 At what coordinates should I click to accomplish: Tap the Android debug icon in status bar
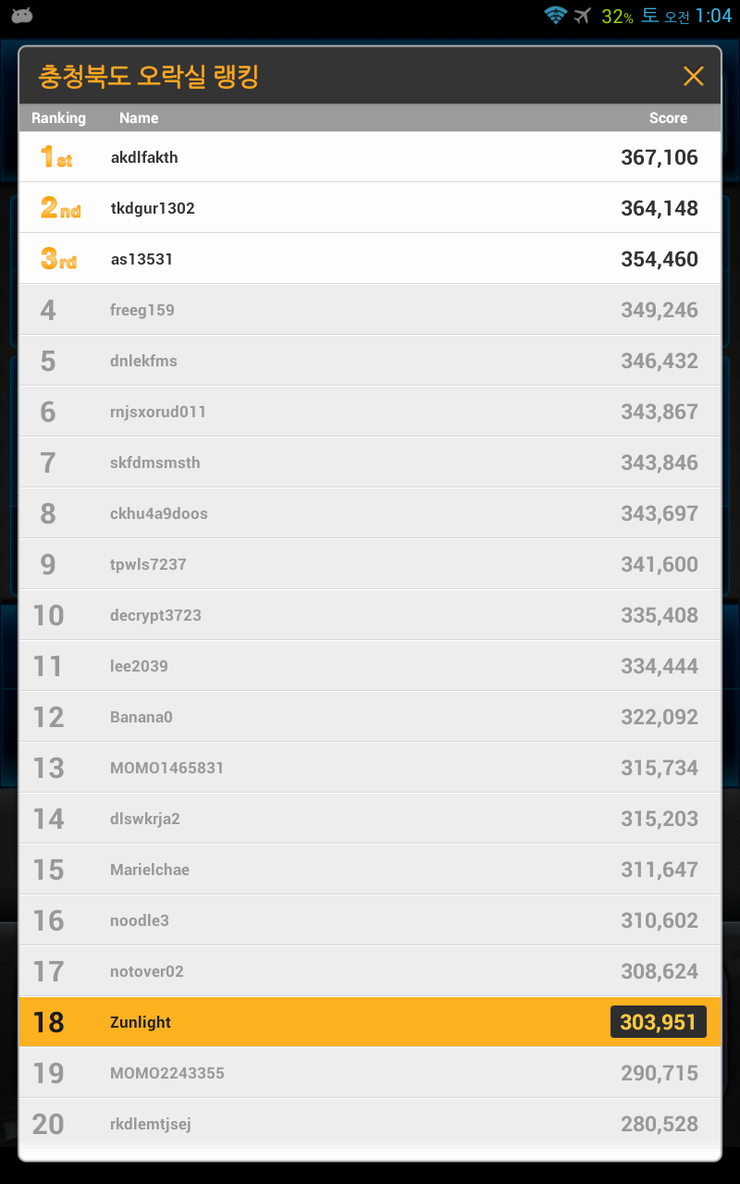click(x=22, y=15)
